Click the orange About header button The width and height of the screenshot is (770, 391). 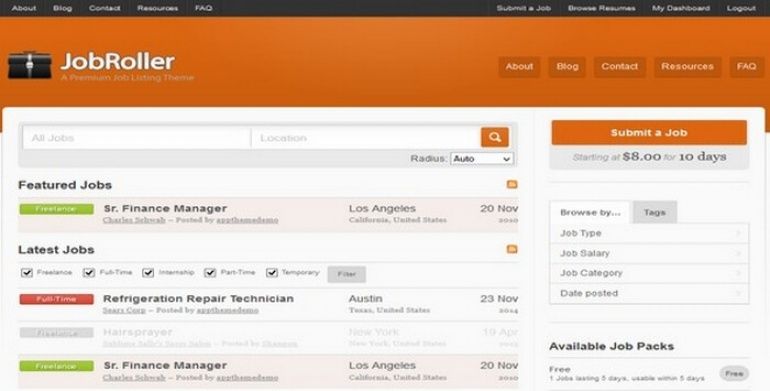pyautogui.click(x=519, y=67)
